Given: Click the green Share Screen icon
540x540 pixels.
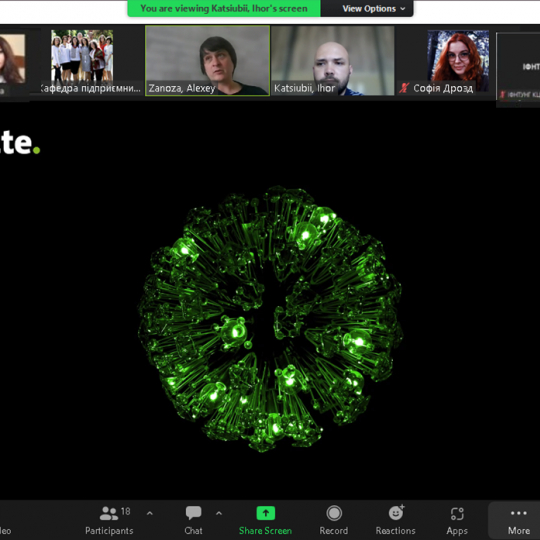Looking at the screenshot, I should tap(266, 513).
